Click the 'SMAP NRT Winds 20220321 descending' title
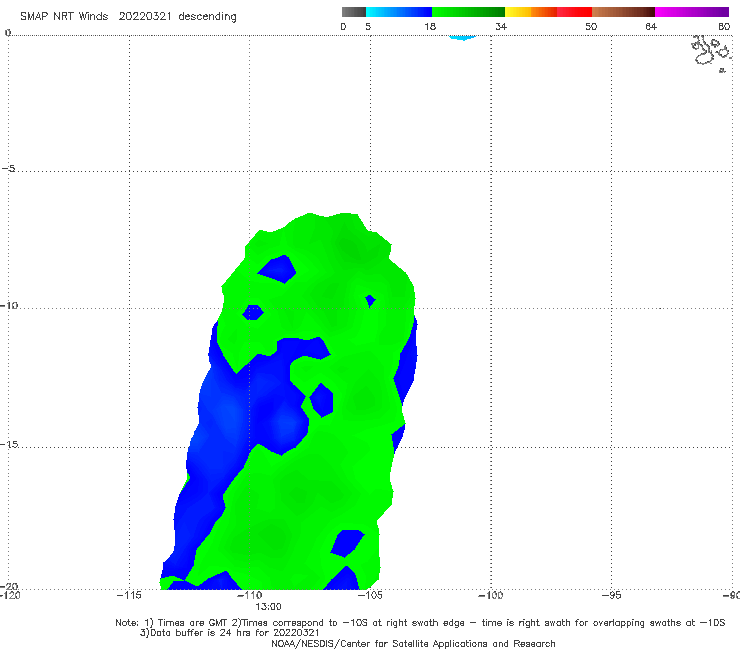Image resolution: width=740 pixels, height=650 pixels. point(128,16)
